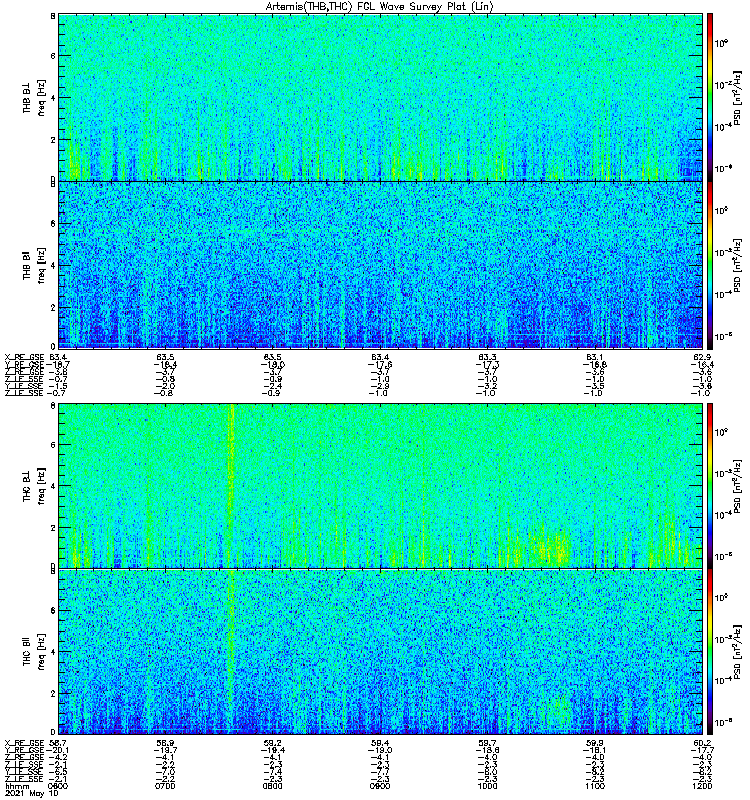Click the THC B-perp panel color bar
Image resolution: width=750 pixels, height=800 pixels.
pos(710,485)
